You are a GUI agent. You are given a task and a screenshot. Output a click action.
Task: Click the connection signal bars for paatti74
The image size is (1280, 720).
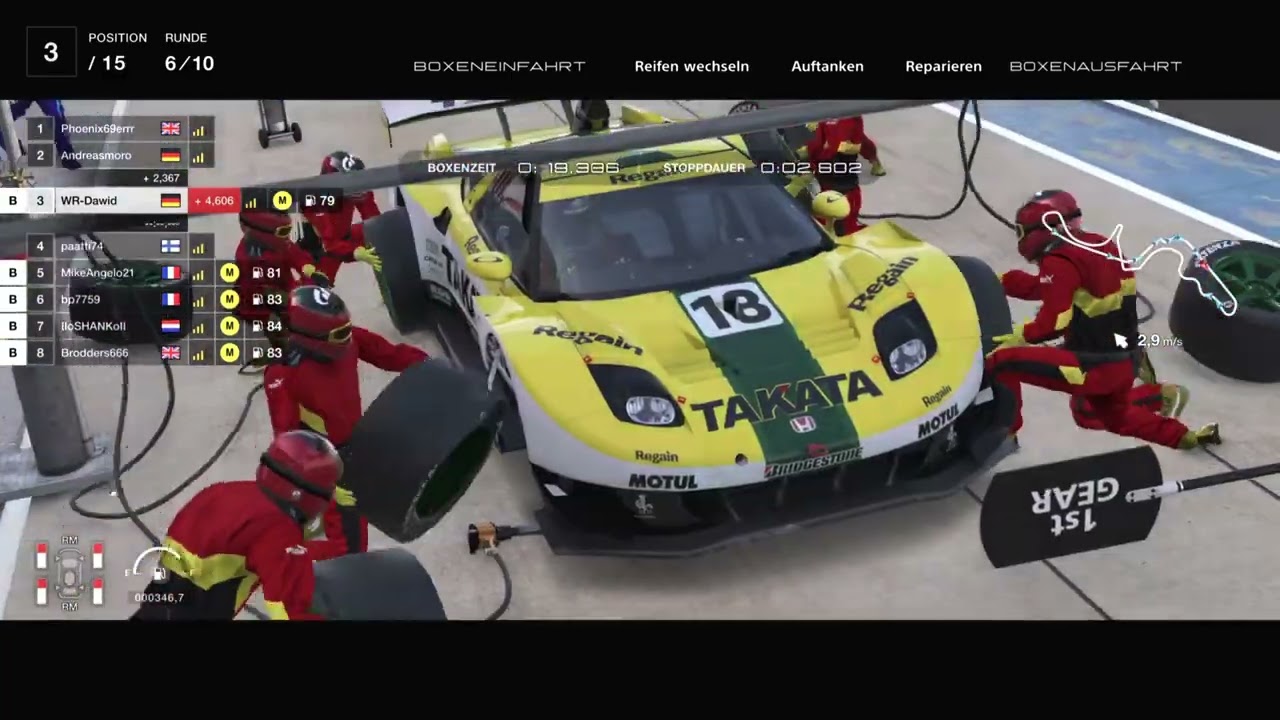pyautogui.click(x=198, y=246)
